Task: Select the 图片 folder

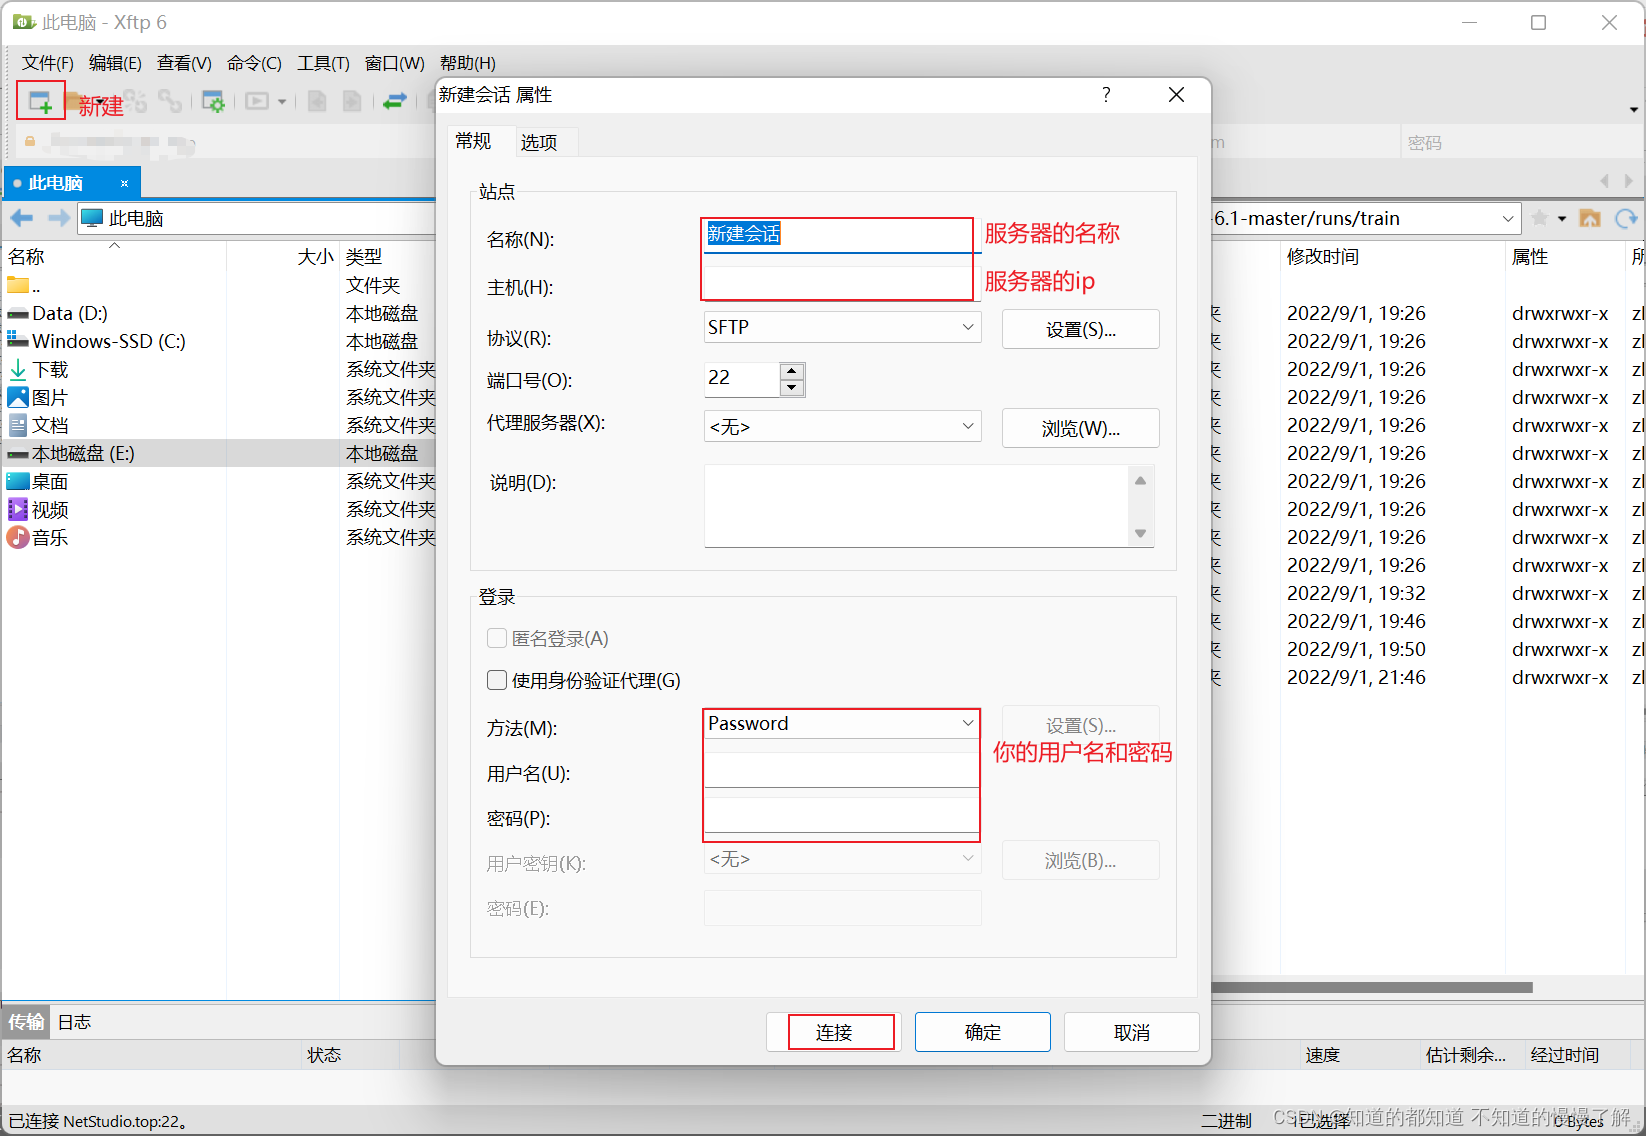Action: (38, 397)
